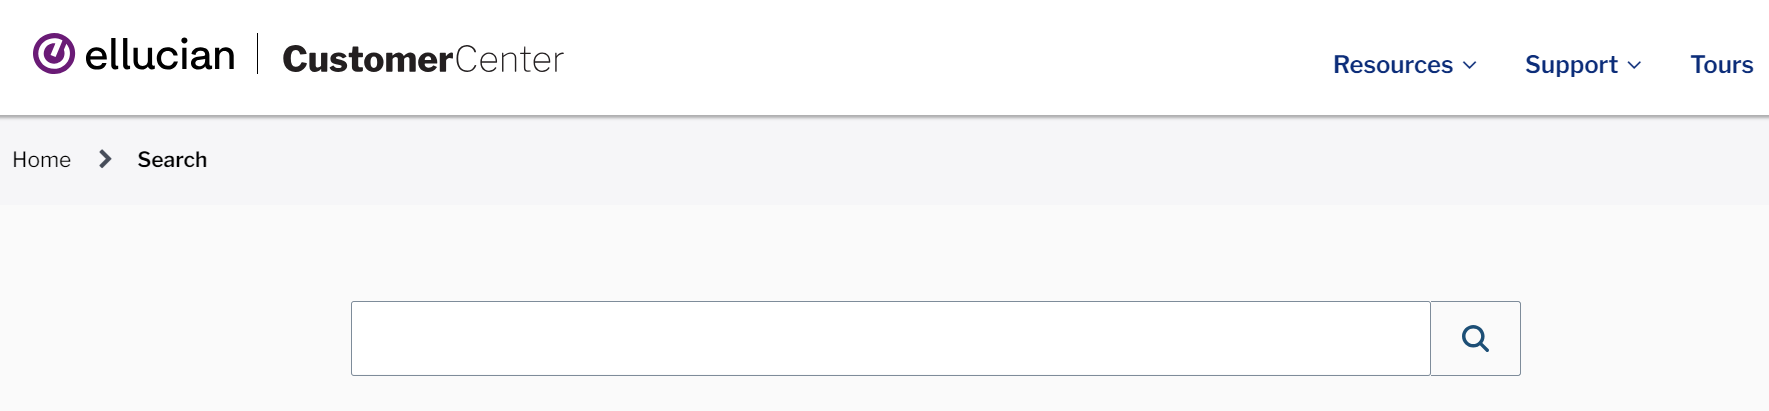Viewport: 1769px width, 411px height.
Task: Click the chevron icon next to Resources
Action: click(x=1469, y=65)
